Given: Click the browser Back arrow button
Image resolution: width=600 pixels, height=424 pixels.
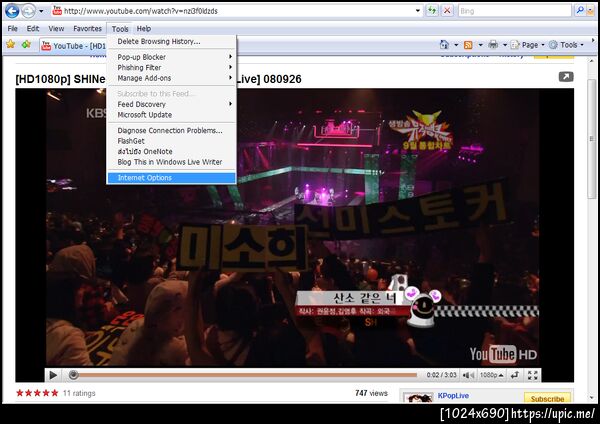Looking at the screenshot, I should pyautogui.click(x=12, y=11).
